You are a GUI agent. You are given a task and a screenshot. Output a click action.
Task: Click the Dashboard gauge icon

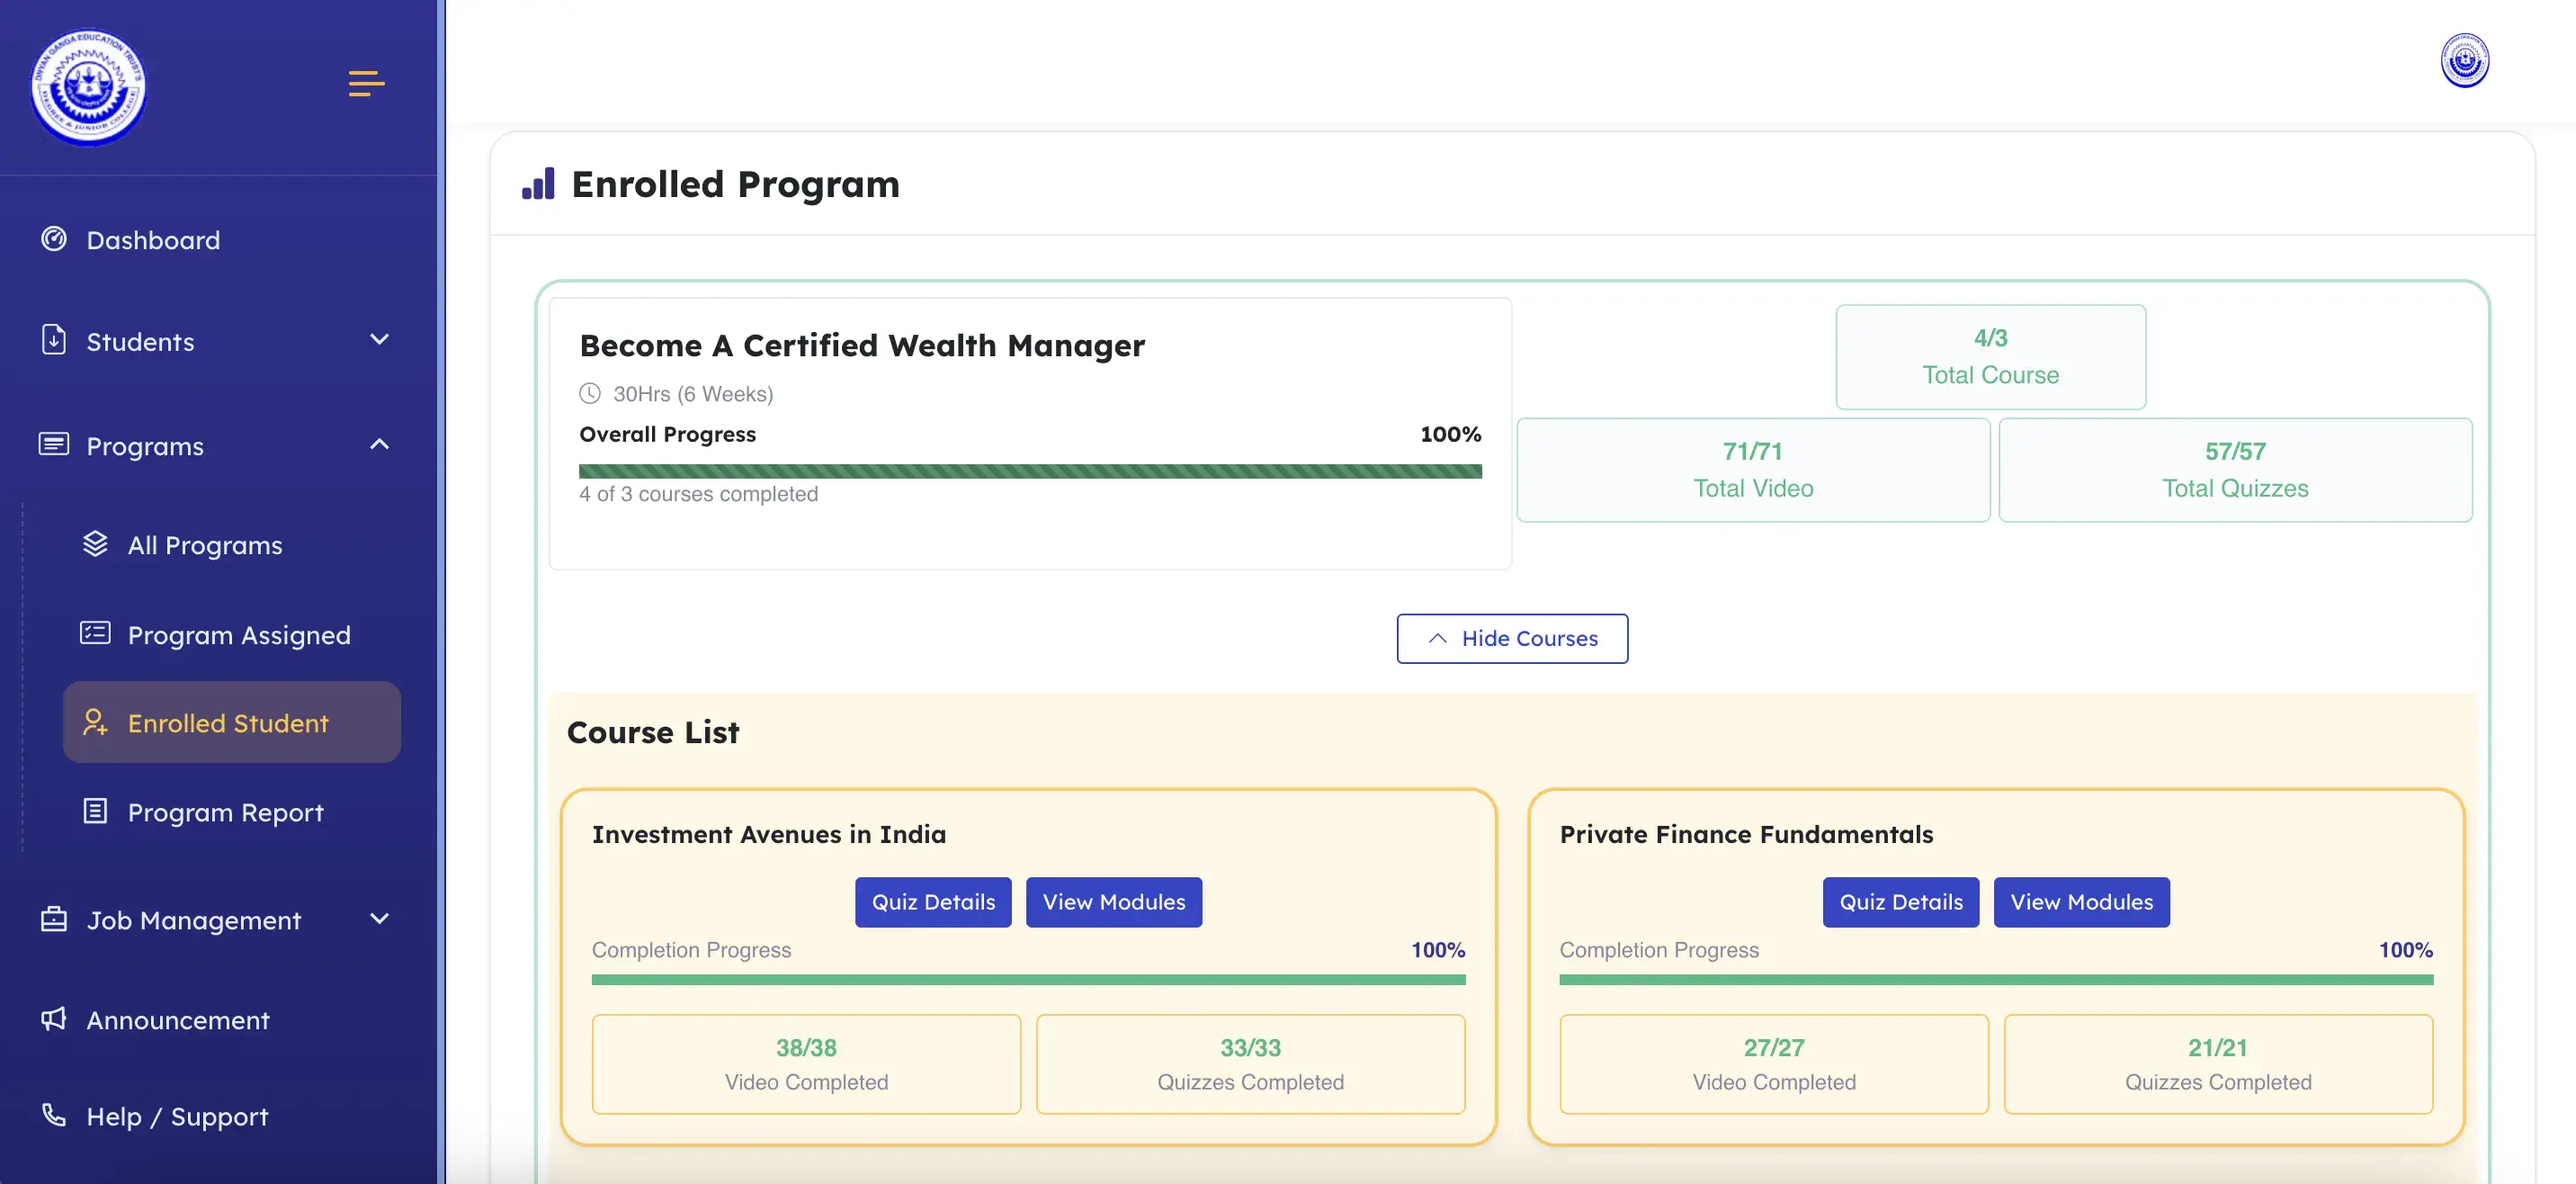(54, 239)
